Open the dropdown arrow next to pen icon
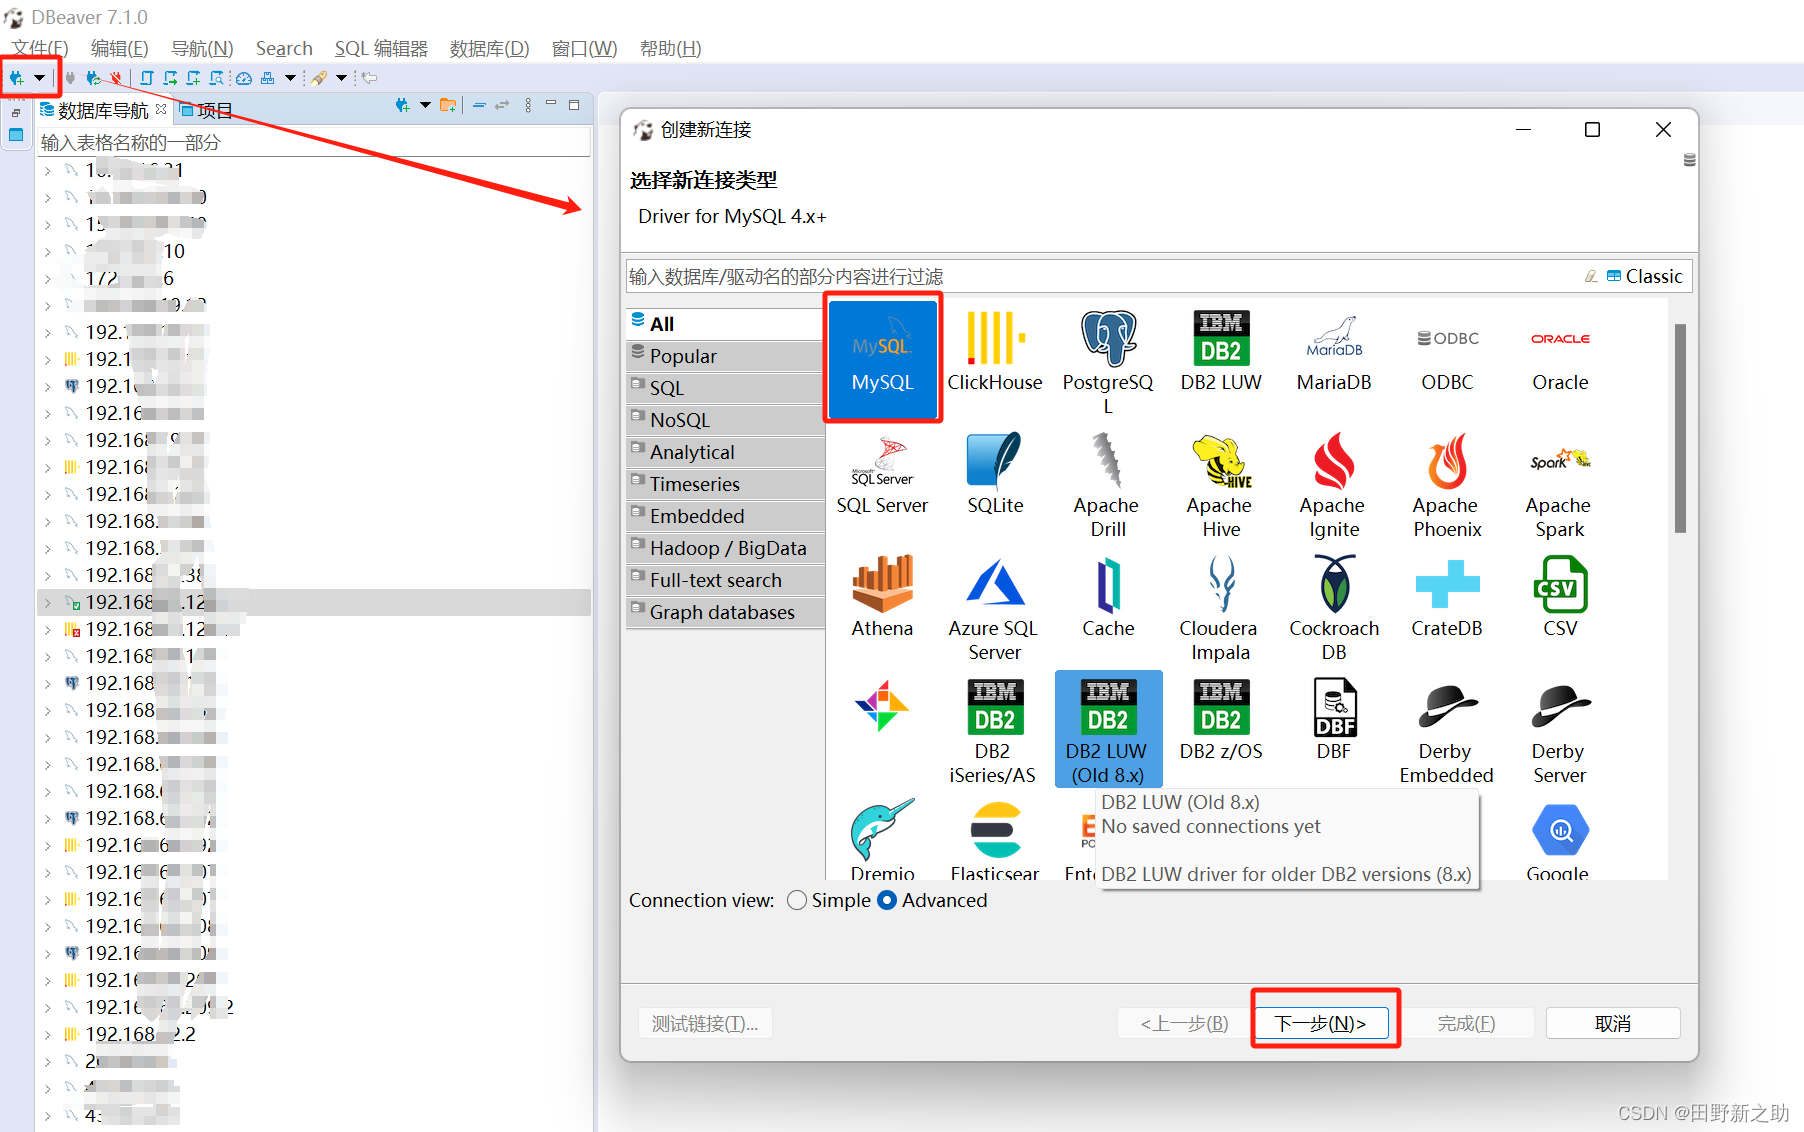 click(x=342, y=77)
